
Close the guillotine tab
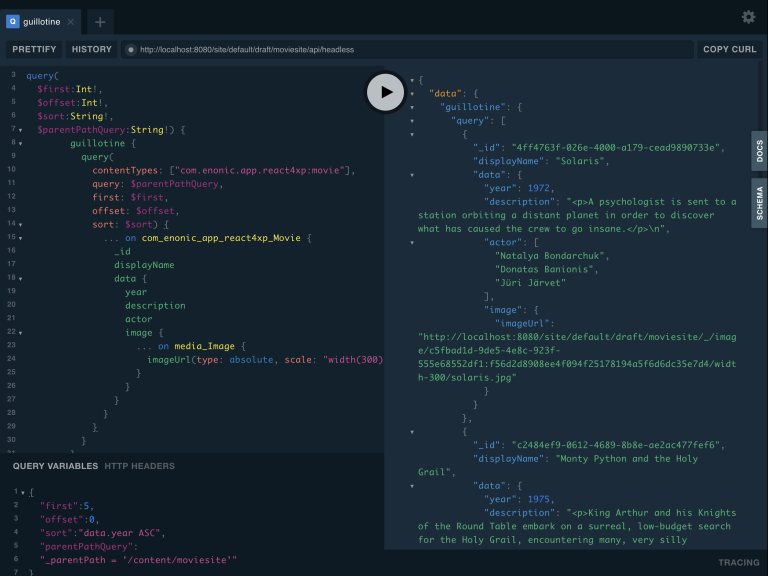(71, 22)
